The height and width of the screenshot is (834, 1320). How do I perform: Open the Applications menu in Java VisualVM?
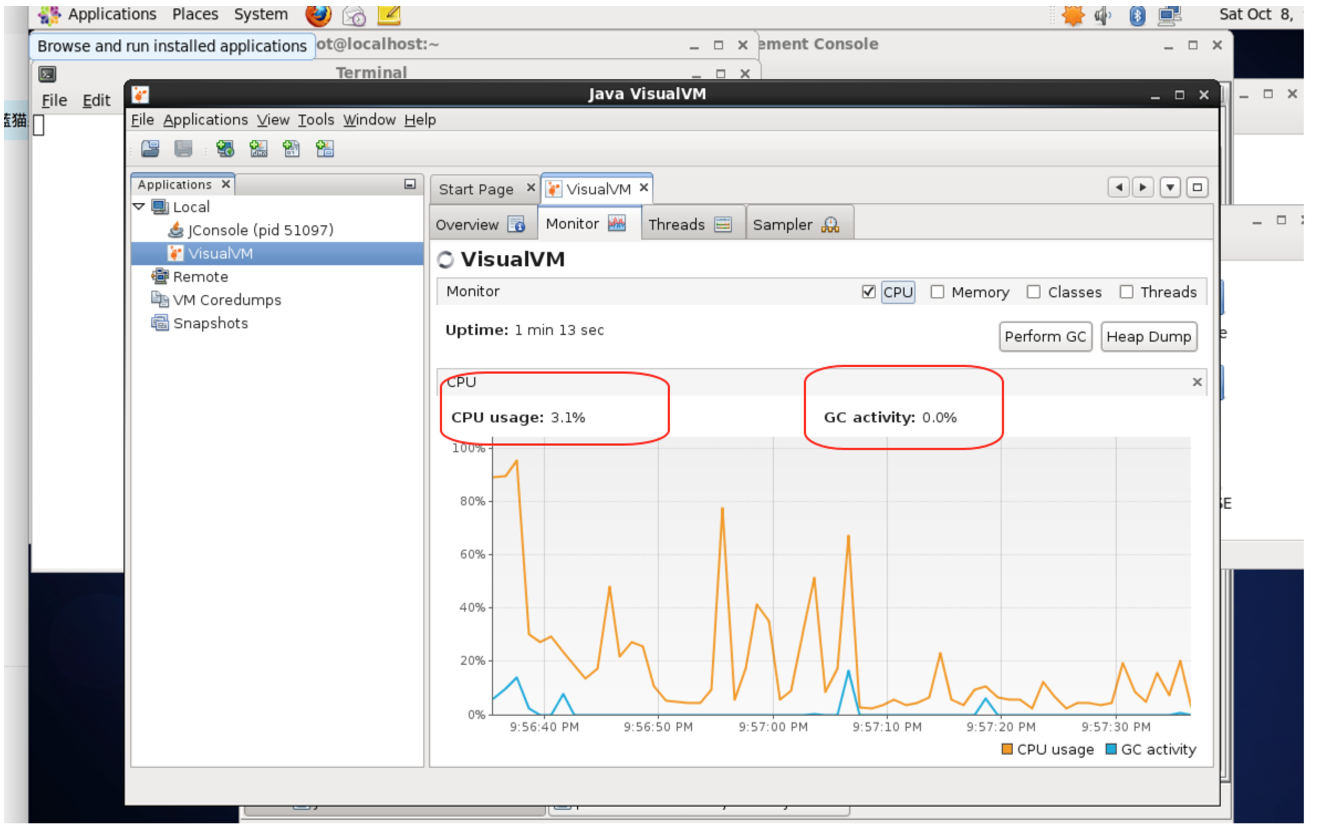pyautogui.click(x=206, y=120)
